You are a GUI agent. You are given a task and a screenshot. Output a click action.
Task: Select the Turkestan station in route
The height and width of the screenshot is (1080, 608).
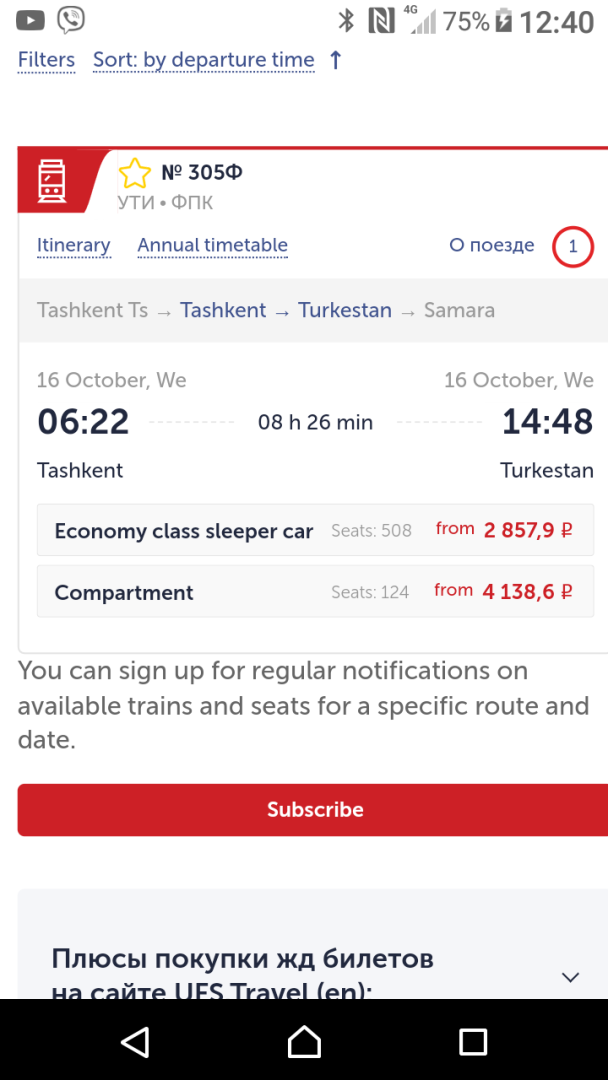pos(345,310)
